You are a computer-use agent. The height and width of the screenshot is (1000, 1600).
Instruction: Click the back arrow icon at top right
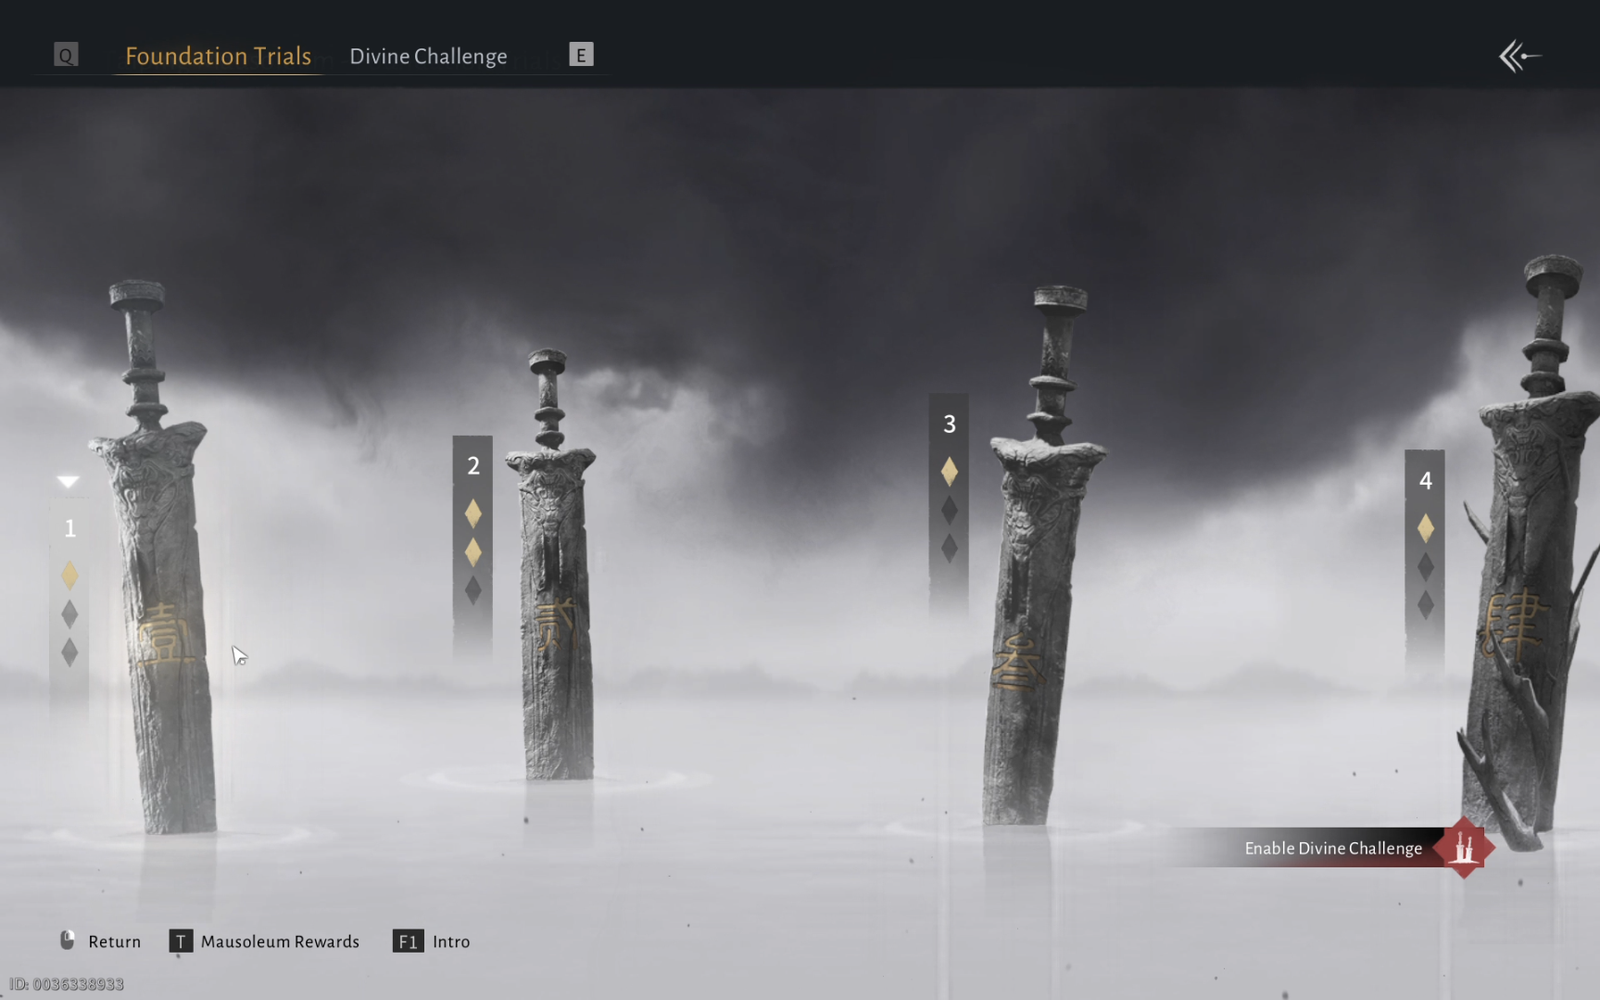coord(1520,56)
